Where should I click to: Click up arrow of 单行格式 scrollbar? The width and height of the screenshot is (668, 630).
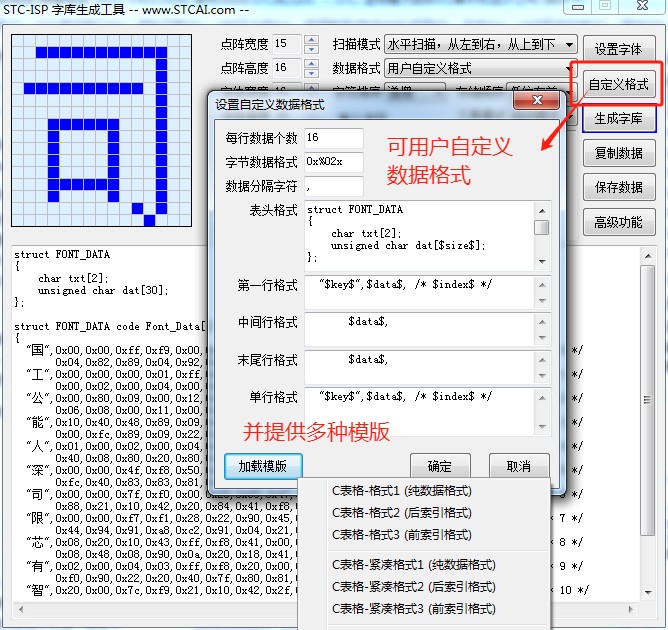tap(542, 398)
